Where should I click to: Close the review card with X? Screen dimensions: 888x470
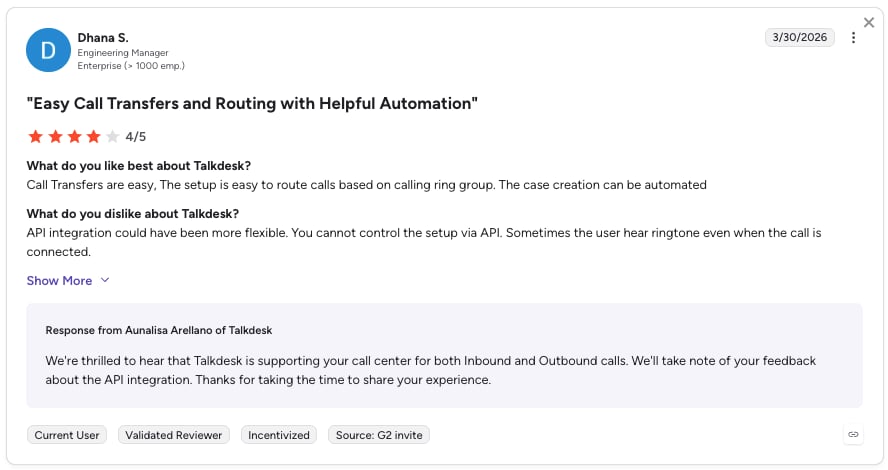pyautogui.click(x=869, y=23)
